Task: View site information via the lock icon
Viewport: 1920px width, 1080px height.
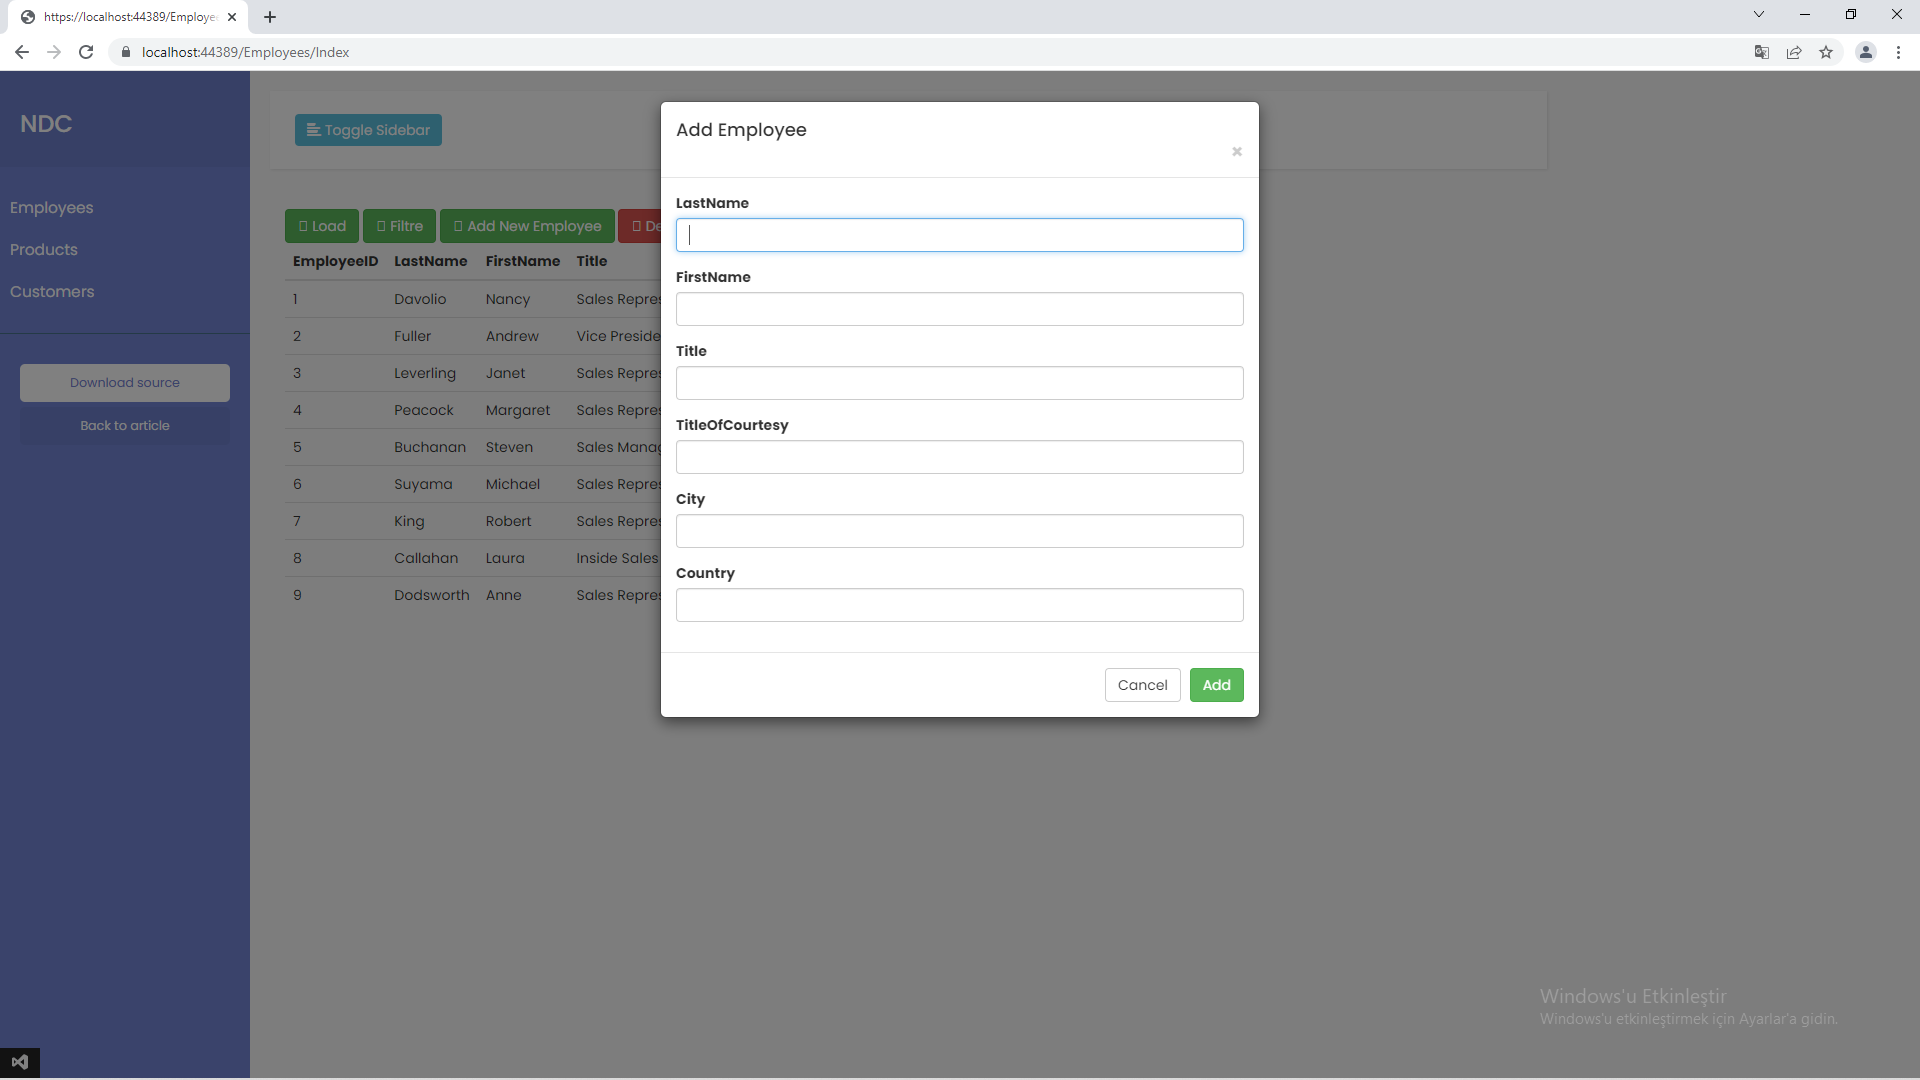Action: pos(126,52)
